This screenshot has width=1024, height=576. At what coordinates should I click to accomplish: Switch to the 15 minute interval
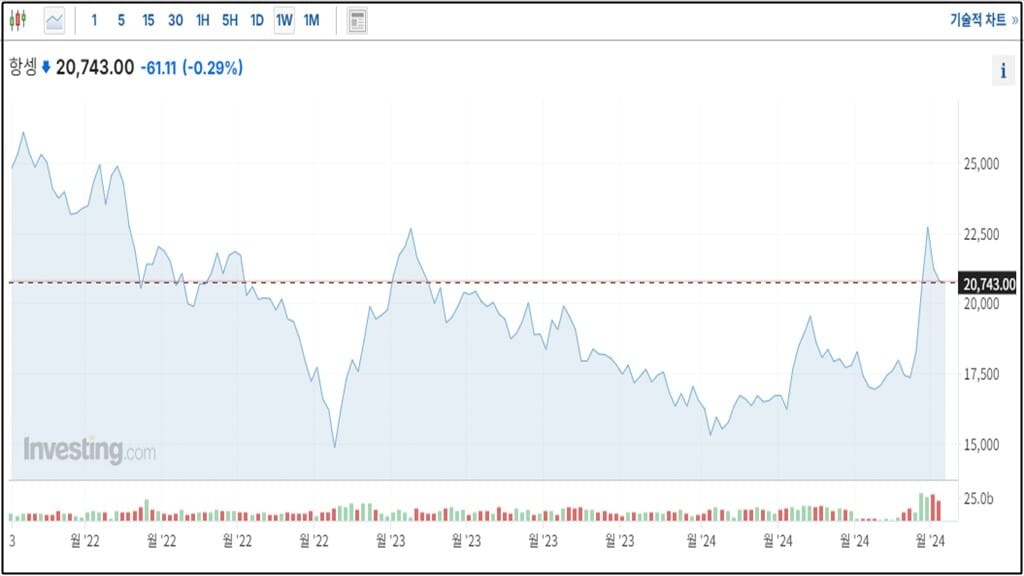click(148, 20)
